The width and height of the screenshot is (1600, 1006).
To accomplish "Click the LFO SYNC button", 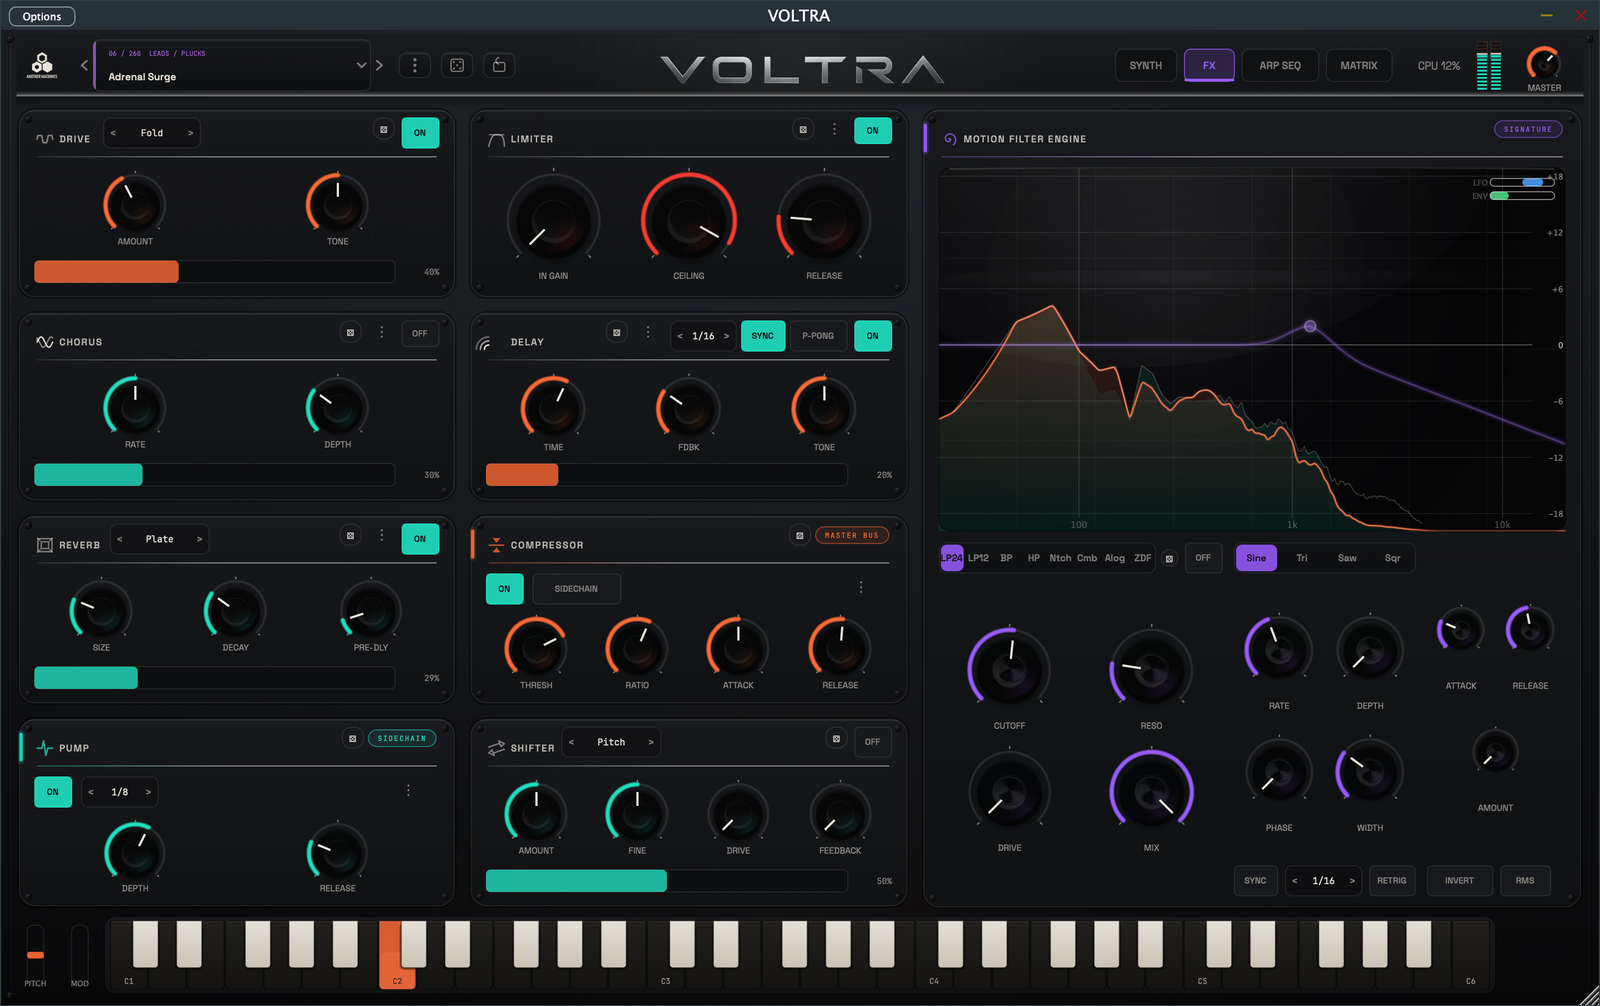I will pos(1255,881).
